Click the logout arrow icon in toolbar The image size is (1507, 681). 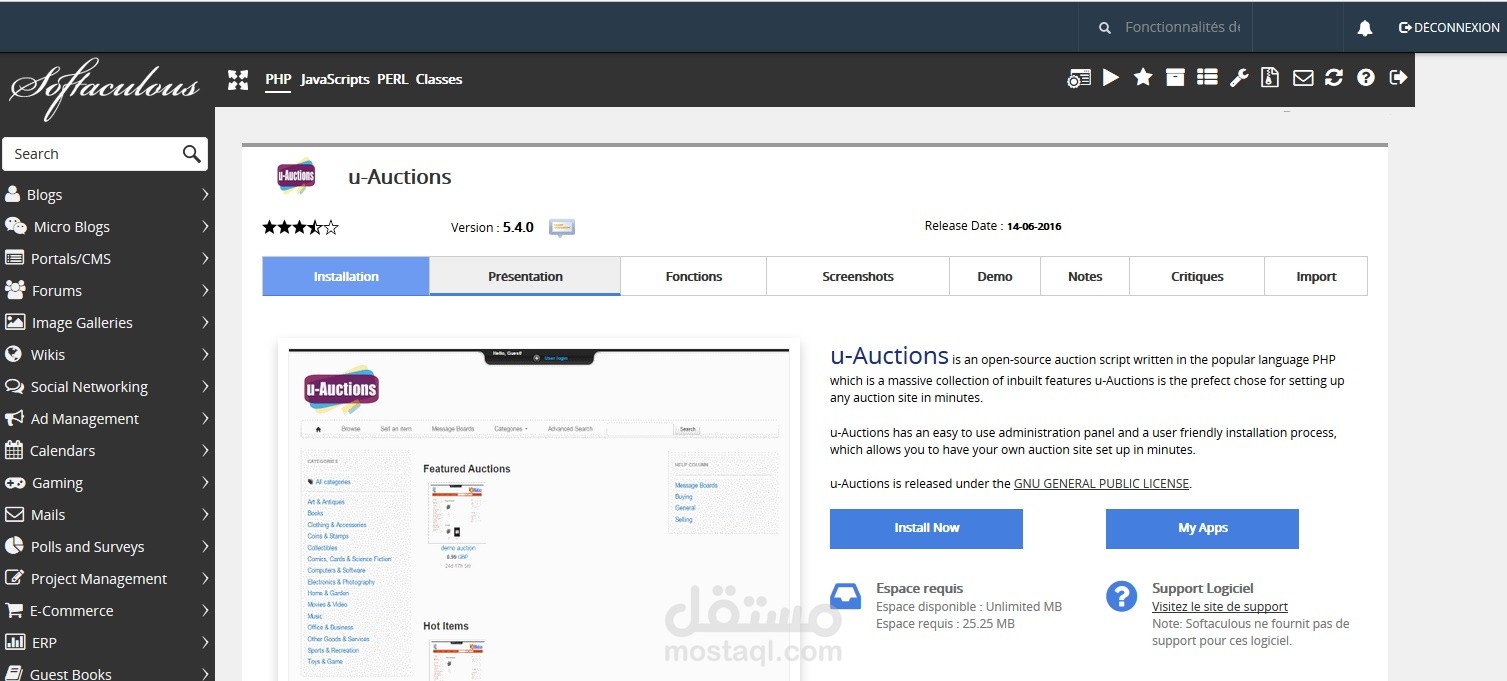(x=1398, y=77)
